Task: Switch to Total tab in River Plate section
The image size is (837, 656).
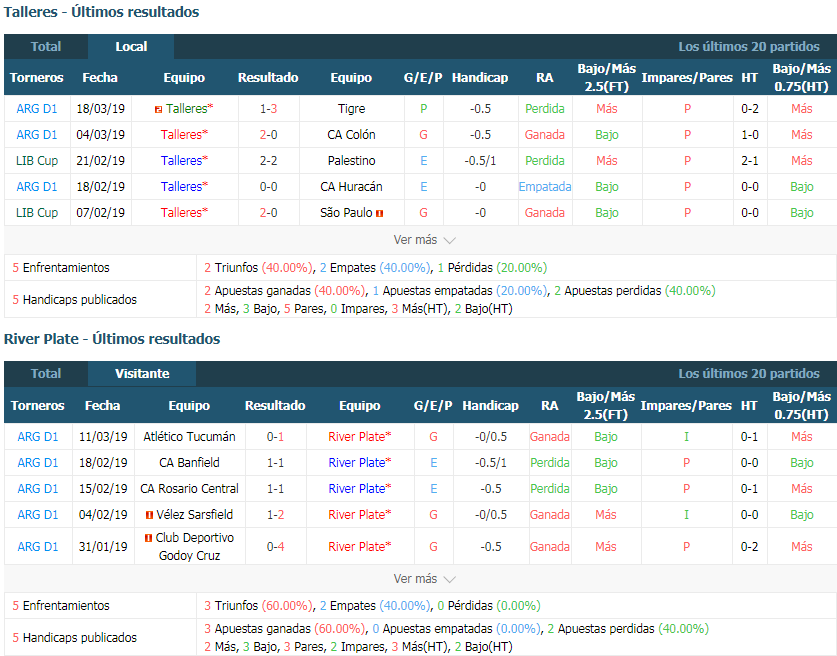Action: tap(46, 374)
